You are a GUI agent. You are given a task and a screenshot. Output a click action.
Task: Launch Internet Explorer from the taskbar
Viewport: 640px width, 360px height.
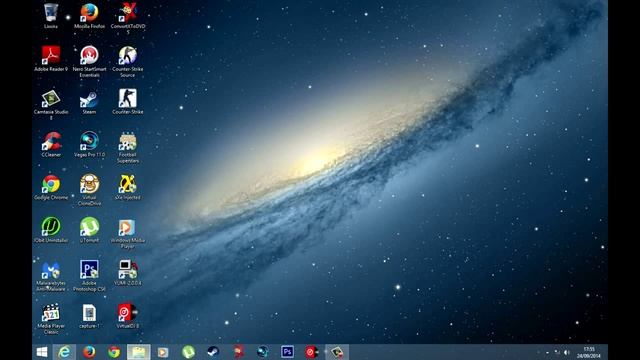point(64,352)
